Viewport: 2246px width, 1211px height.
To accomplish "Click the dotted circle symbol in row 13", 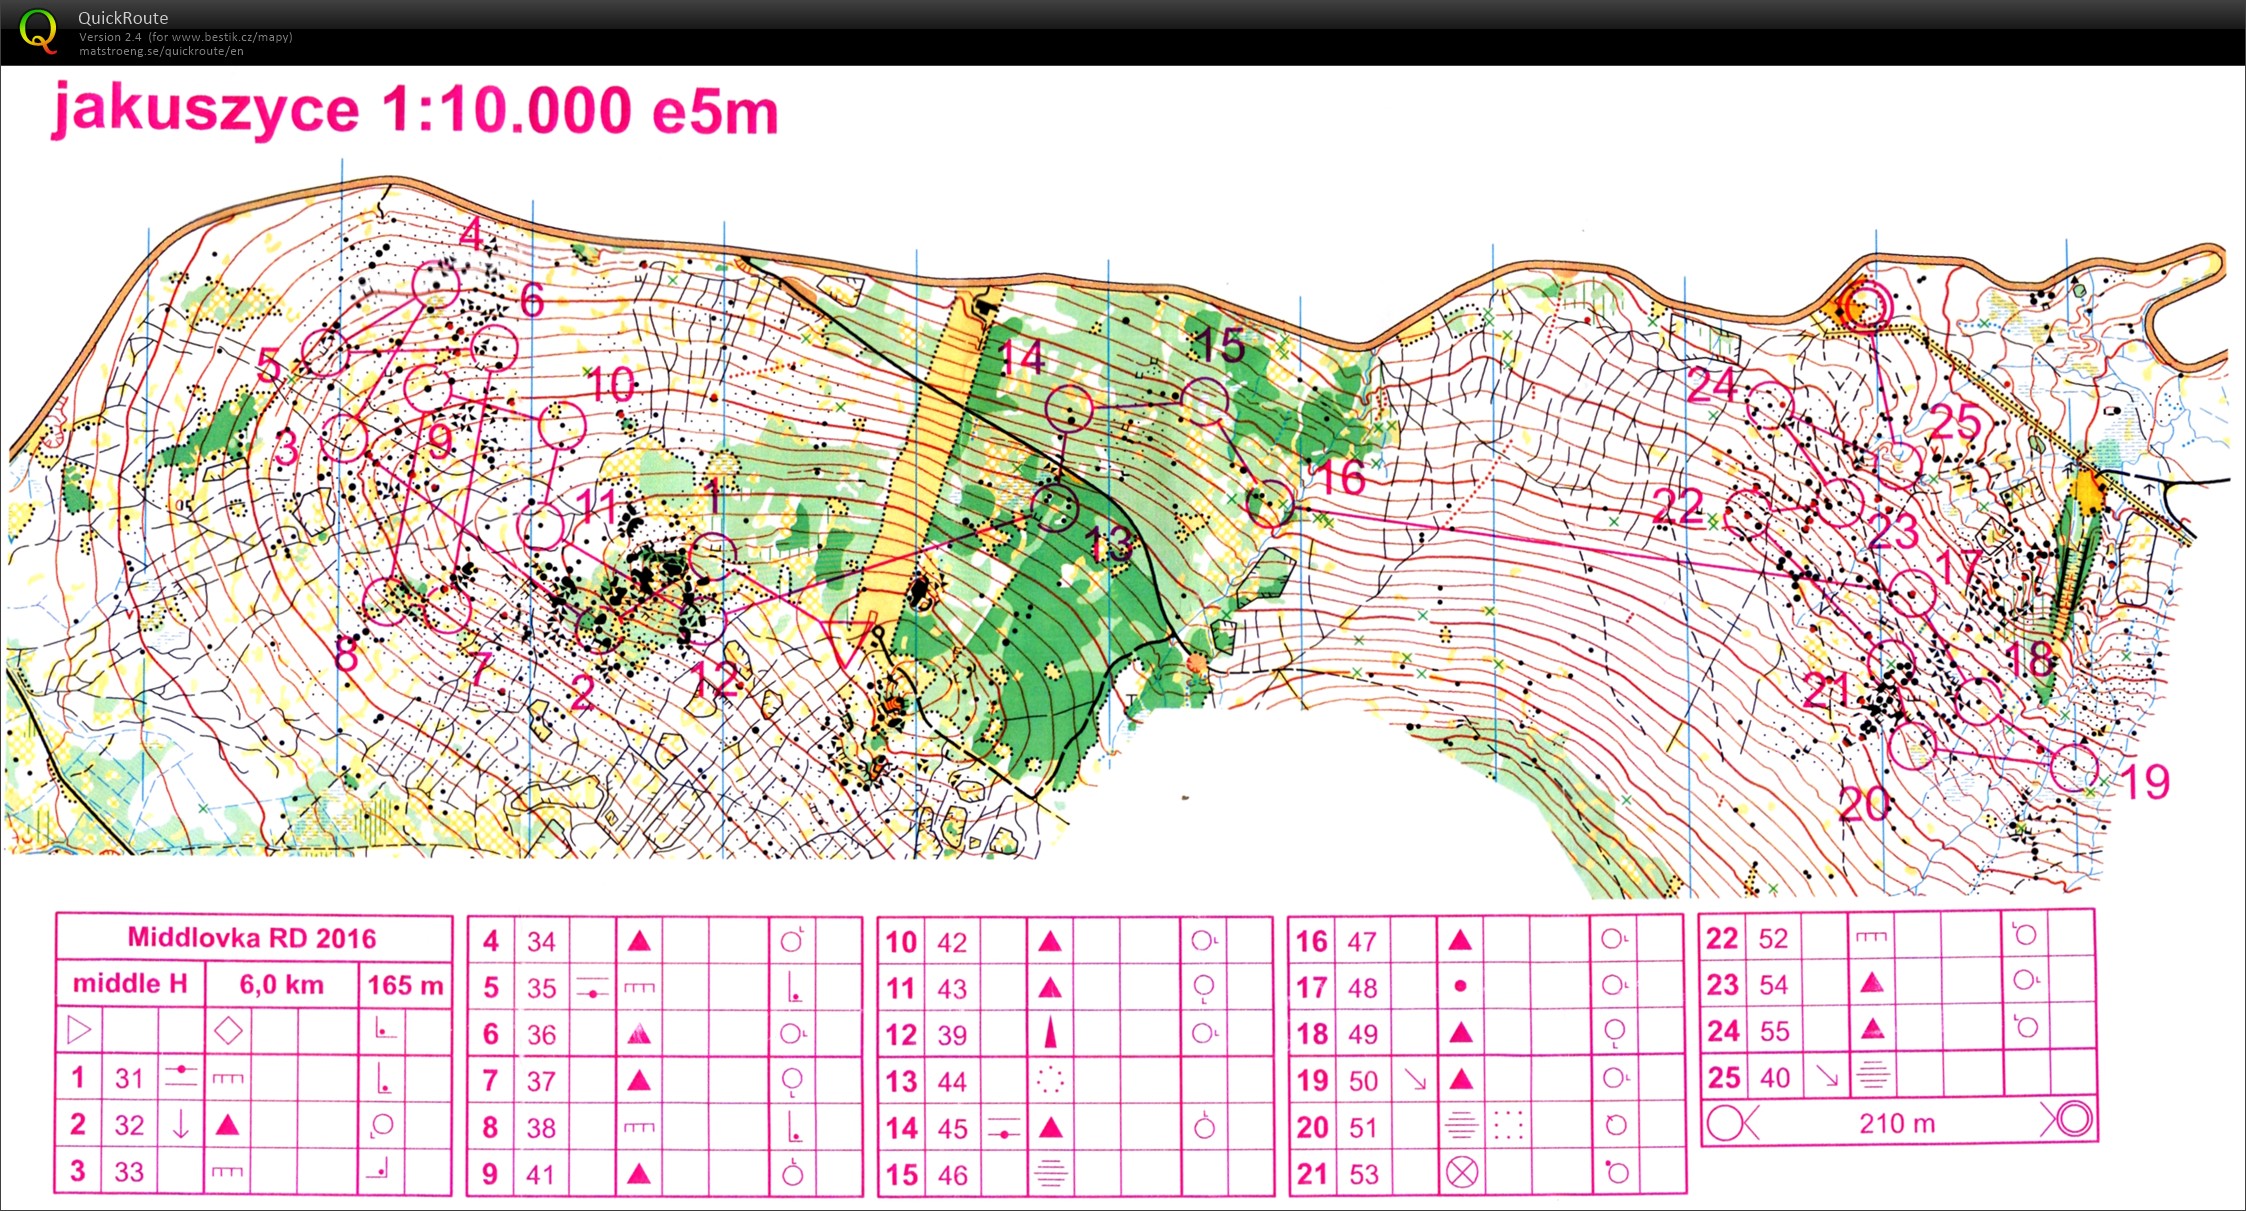I will tap(1050, 1080).
